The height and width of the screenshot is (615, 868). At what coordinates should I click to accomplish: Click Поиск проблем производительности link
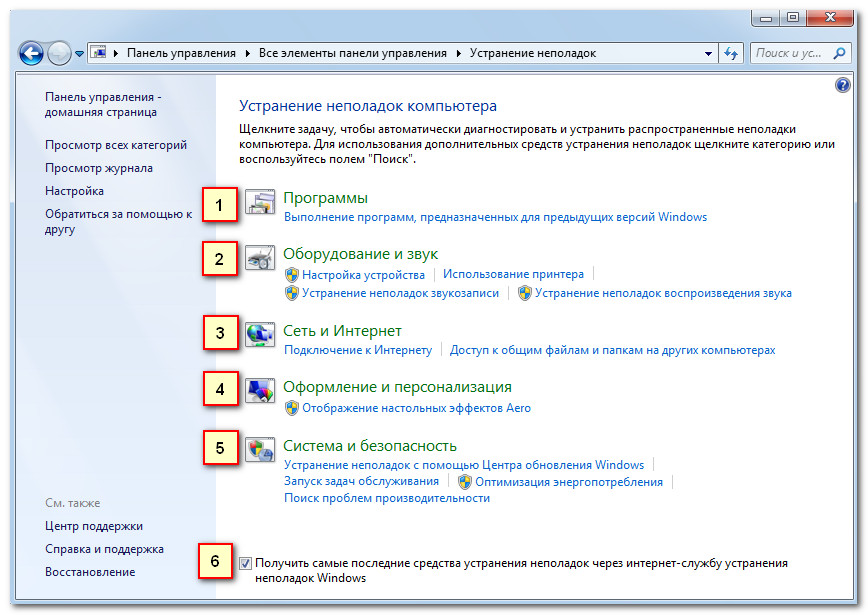(x=387, y=498)
